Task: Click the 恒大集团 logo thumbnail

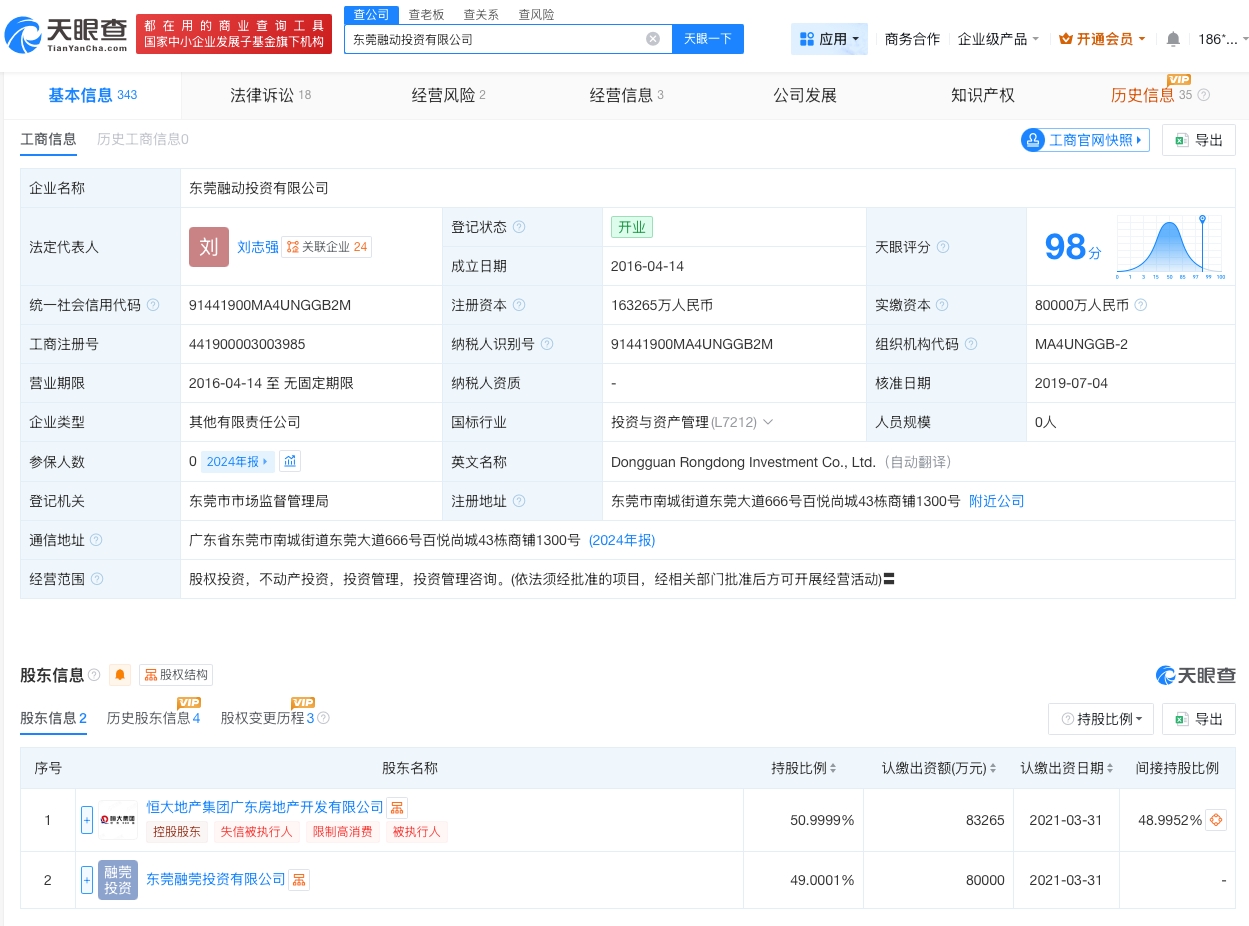Action: (x=118, y=819)
